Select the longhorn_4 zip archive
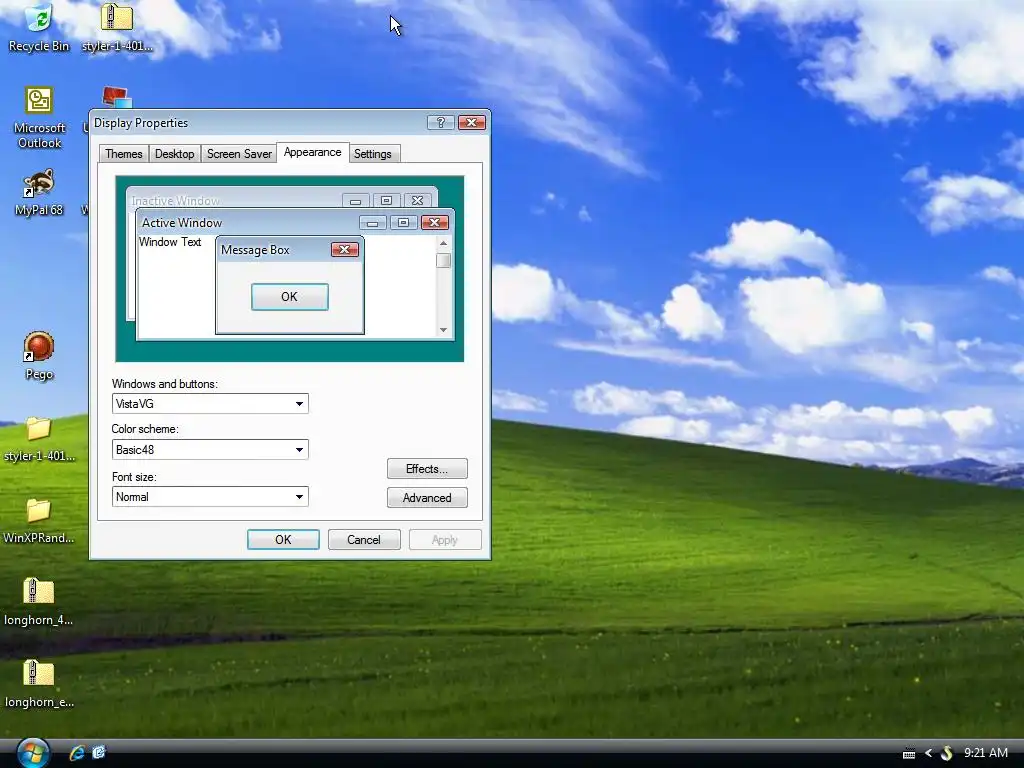Screen dimensions: 1024x768 39,602
